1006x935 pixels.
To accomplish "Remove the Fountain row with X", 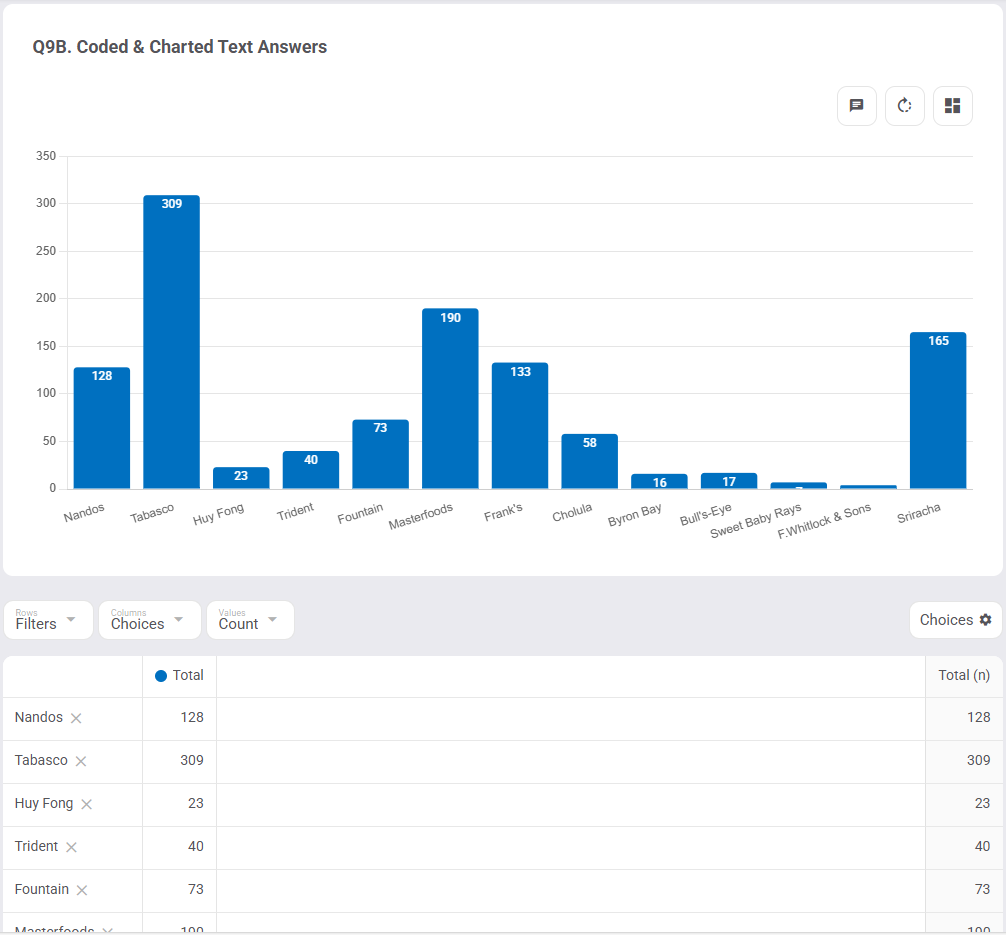I will tap(81, 890).
